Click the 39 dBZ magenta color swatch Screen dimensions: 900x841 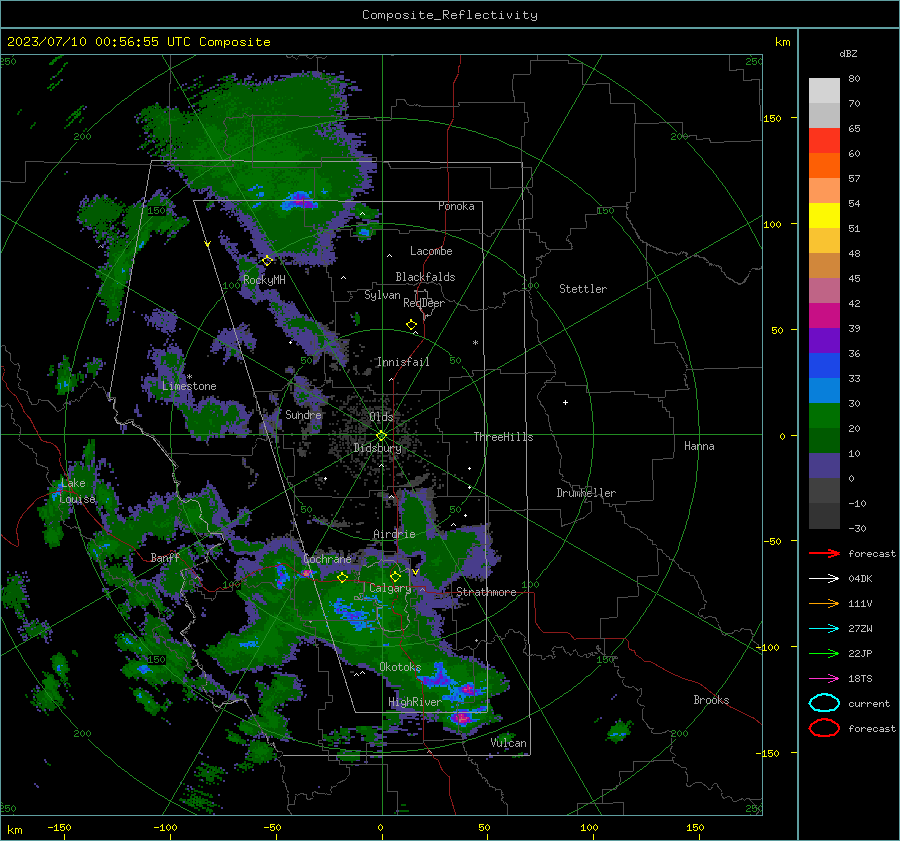(x=824, y=316)
